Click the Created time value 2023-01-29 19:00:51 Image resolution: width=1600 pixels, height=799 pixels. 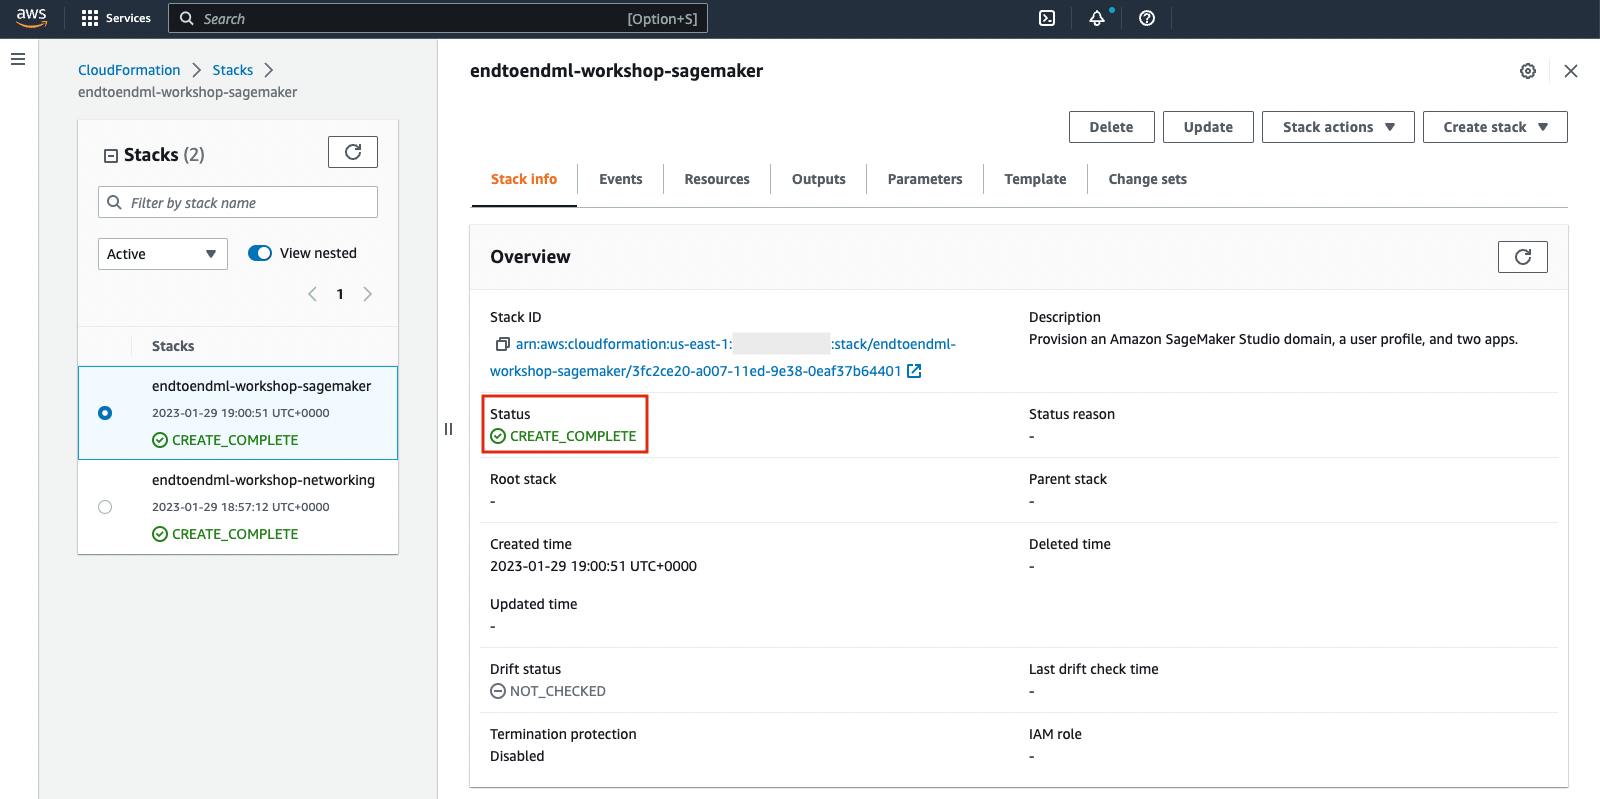coord(593,566)
